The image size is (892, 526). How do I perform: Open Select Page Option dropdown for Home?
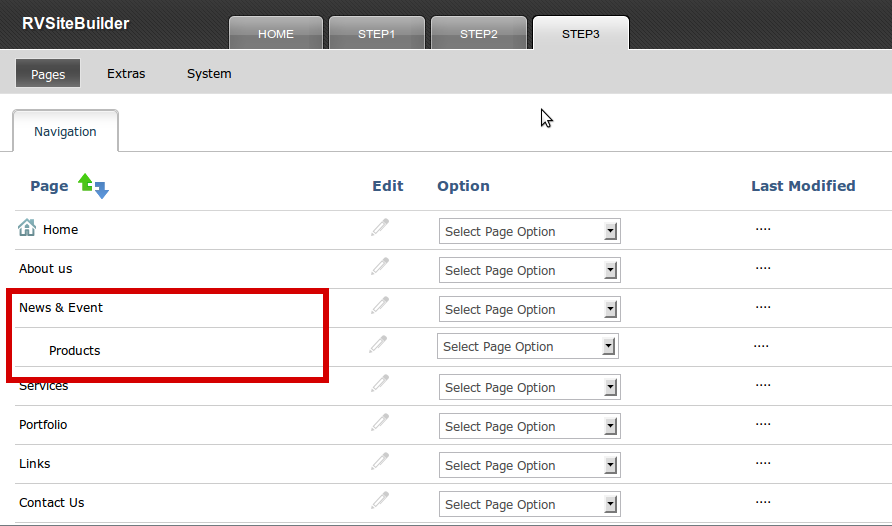(530, 231)
